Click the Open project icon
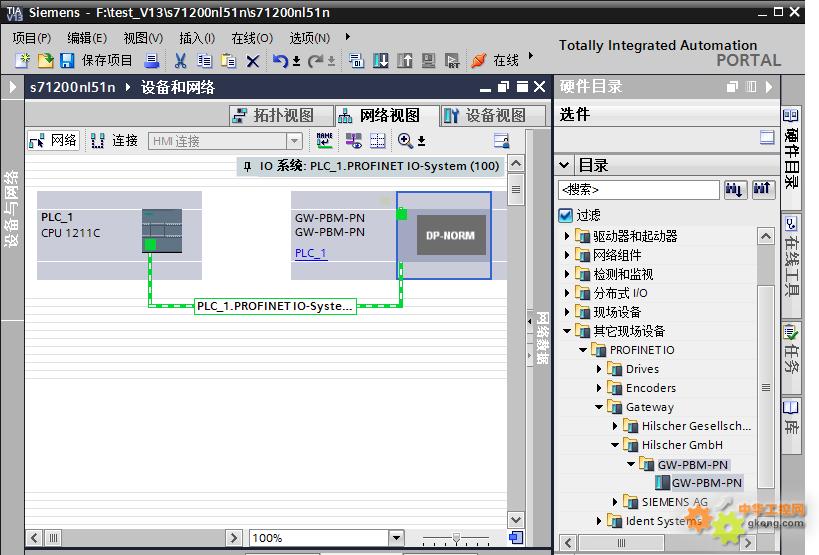 (45, 61)
